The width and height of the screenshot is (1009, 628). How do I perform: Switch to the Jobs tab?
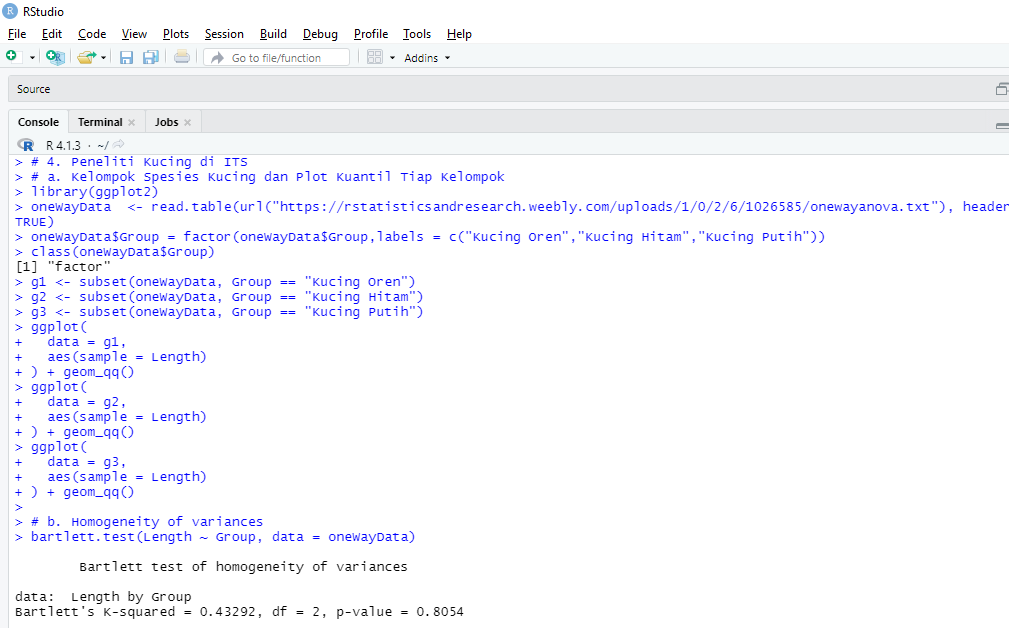point(167,121)
